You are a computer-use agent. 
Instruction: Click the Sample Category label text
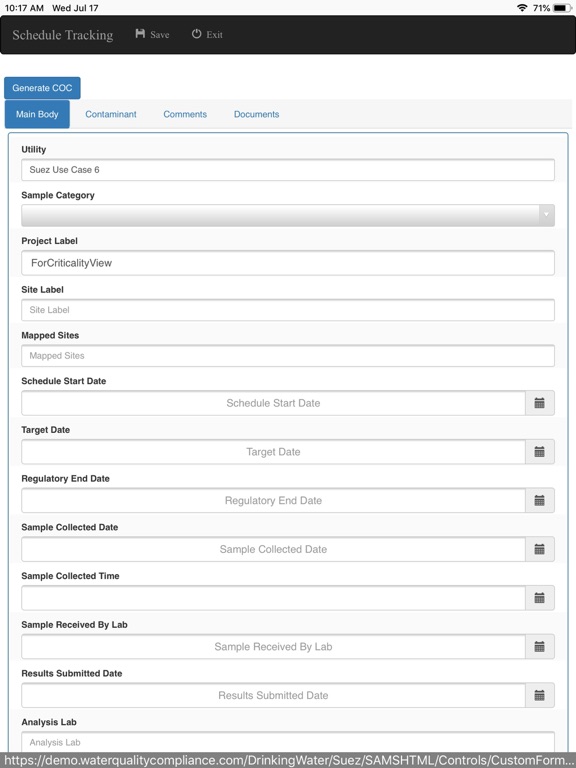pyautogui.click(x=58, y=195)
